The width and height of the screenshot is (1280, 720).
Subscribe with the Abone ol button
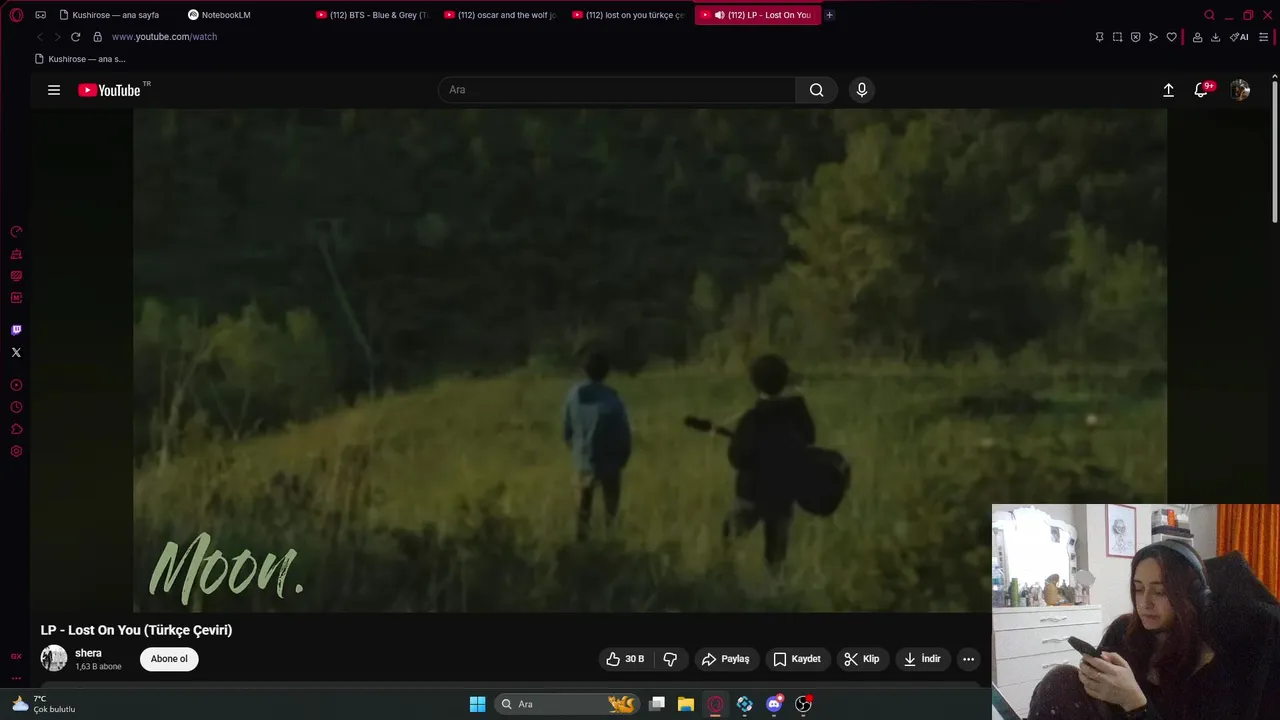[169, 659]
